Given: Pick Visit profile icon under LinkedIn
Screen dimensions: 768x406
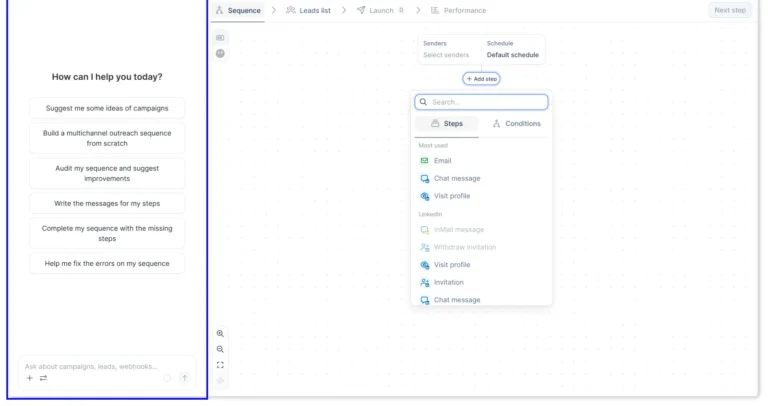Looking at the screenshot, I should [x=425, y=265].
